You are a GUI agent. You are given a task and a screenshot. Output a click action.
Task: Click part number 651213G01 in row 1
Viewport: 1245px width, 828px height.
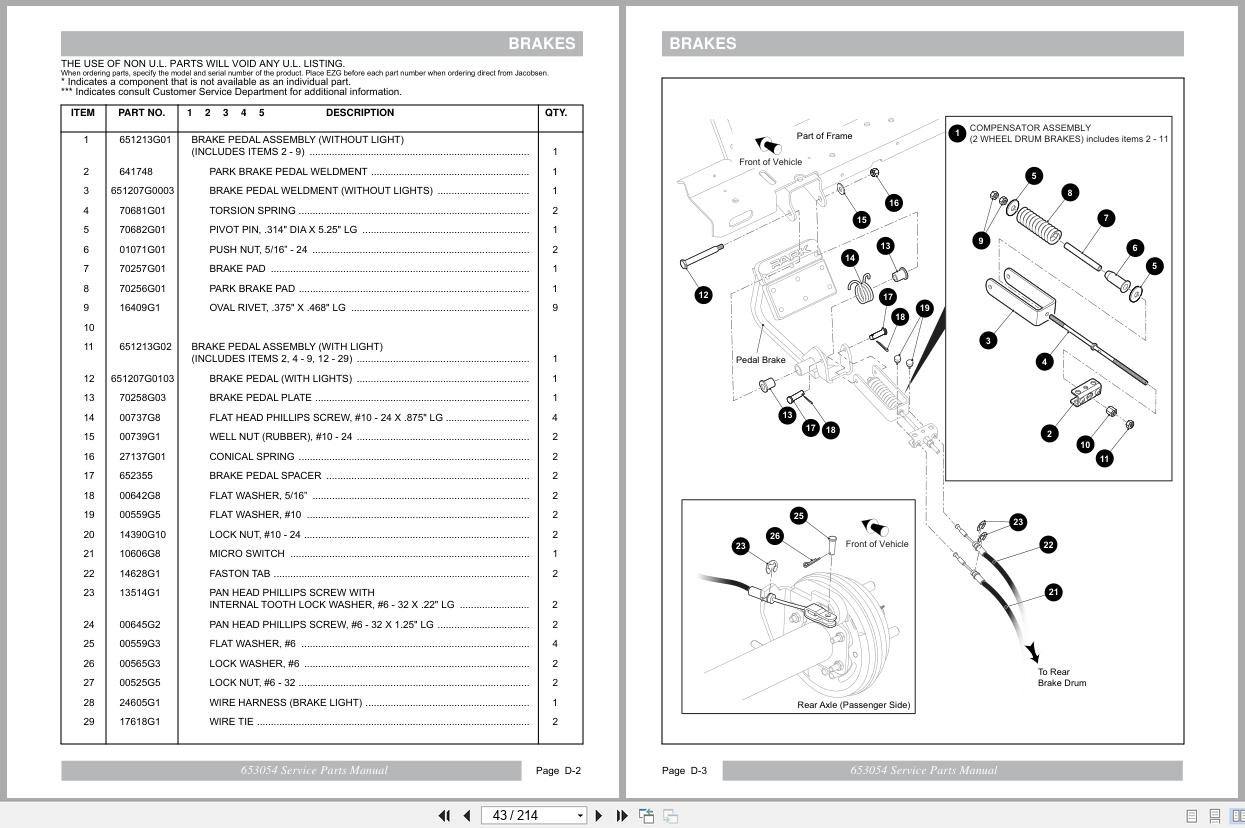click(x=145, y=140)
